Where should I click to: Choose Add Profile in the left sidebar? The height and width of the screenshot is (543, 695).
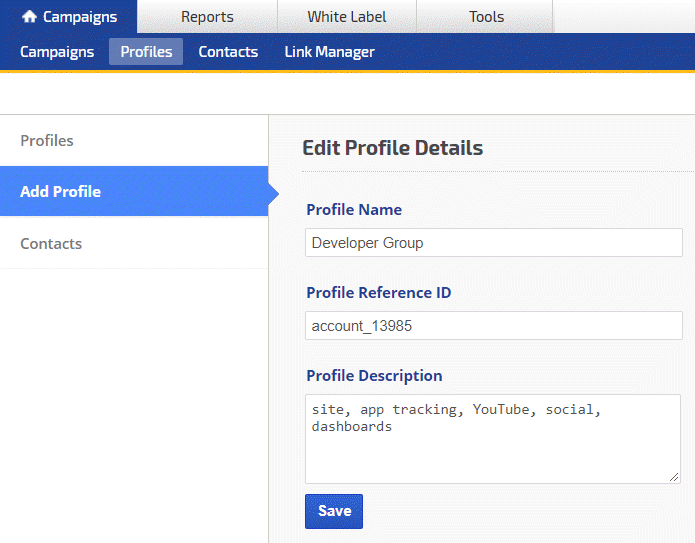(x=61, y=192)
